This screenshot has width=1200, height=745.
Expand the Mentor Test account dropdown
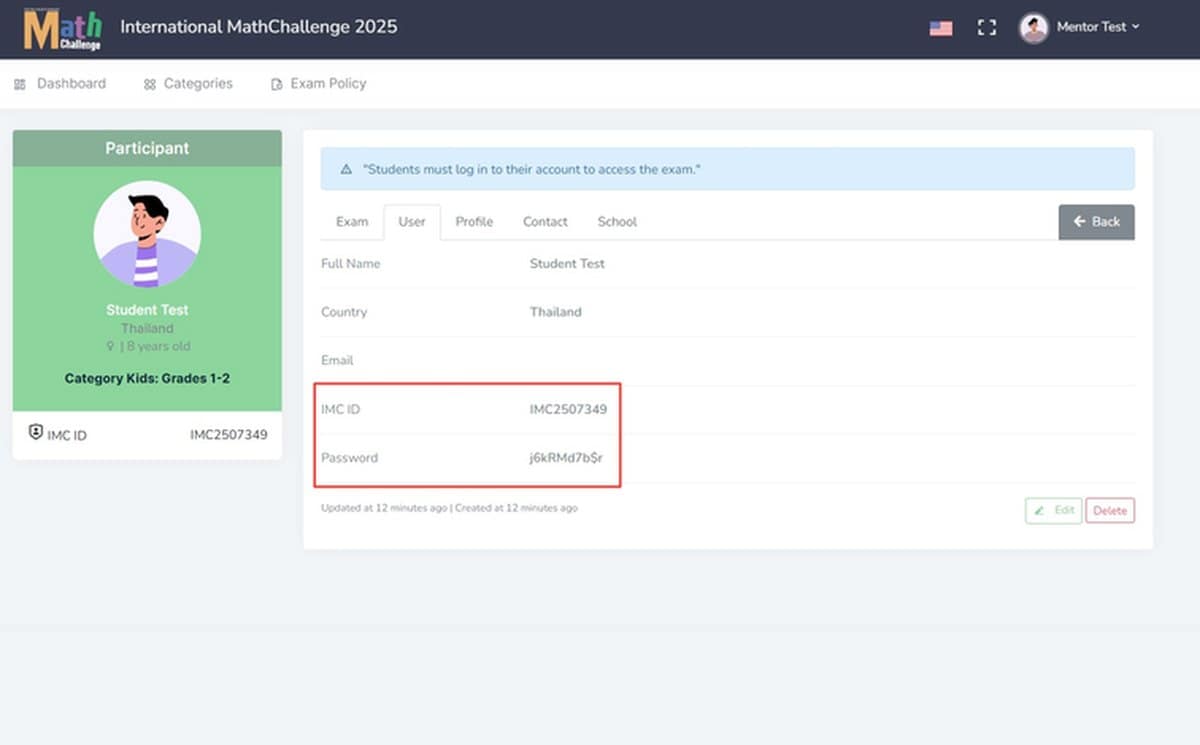click(x=1098, y=27)
